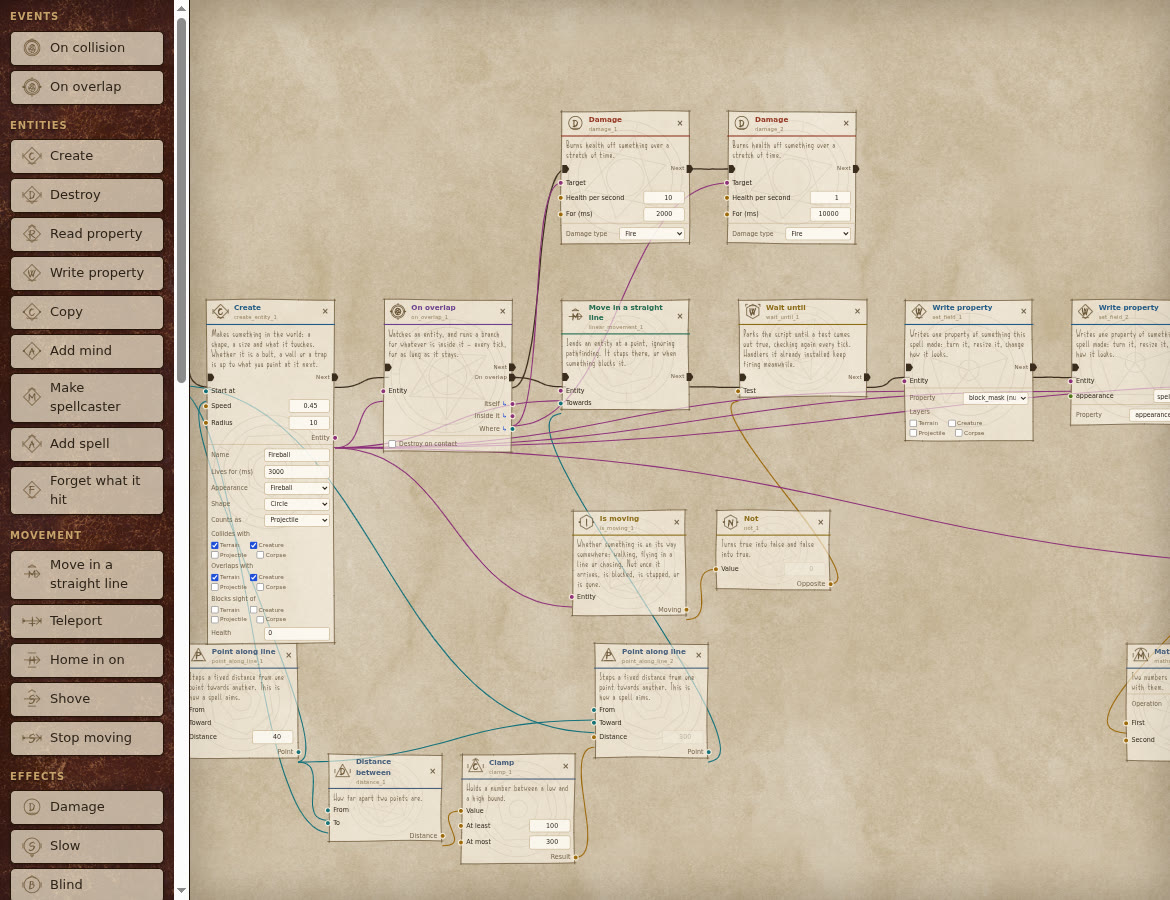Viewport: 1170px width, 900px height.
Task: Click the Not node header icon
Action: tap(730, 522)
